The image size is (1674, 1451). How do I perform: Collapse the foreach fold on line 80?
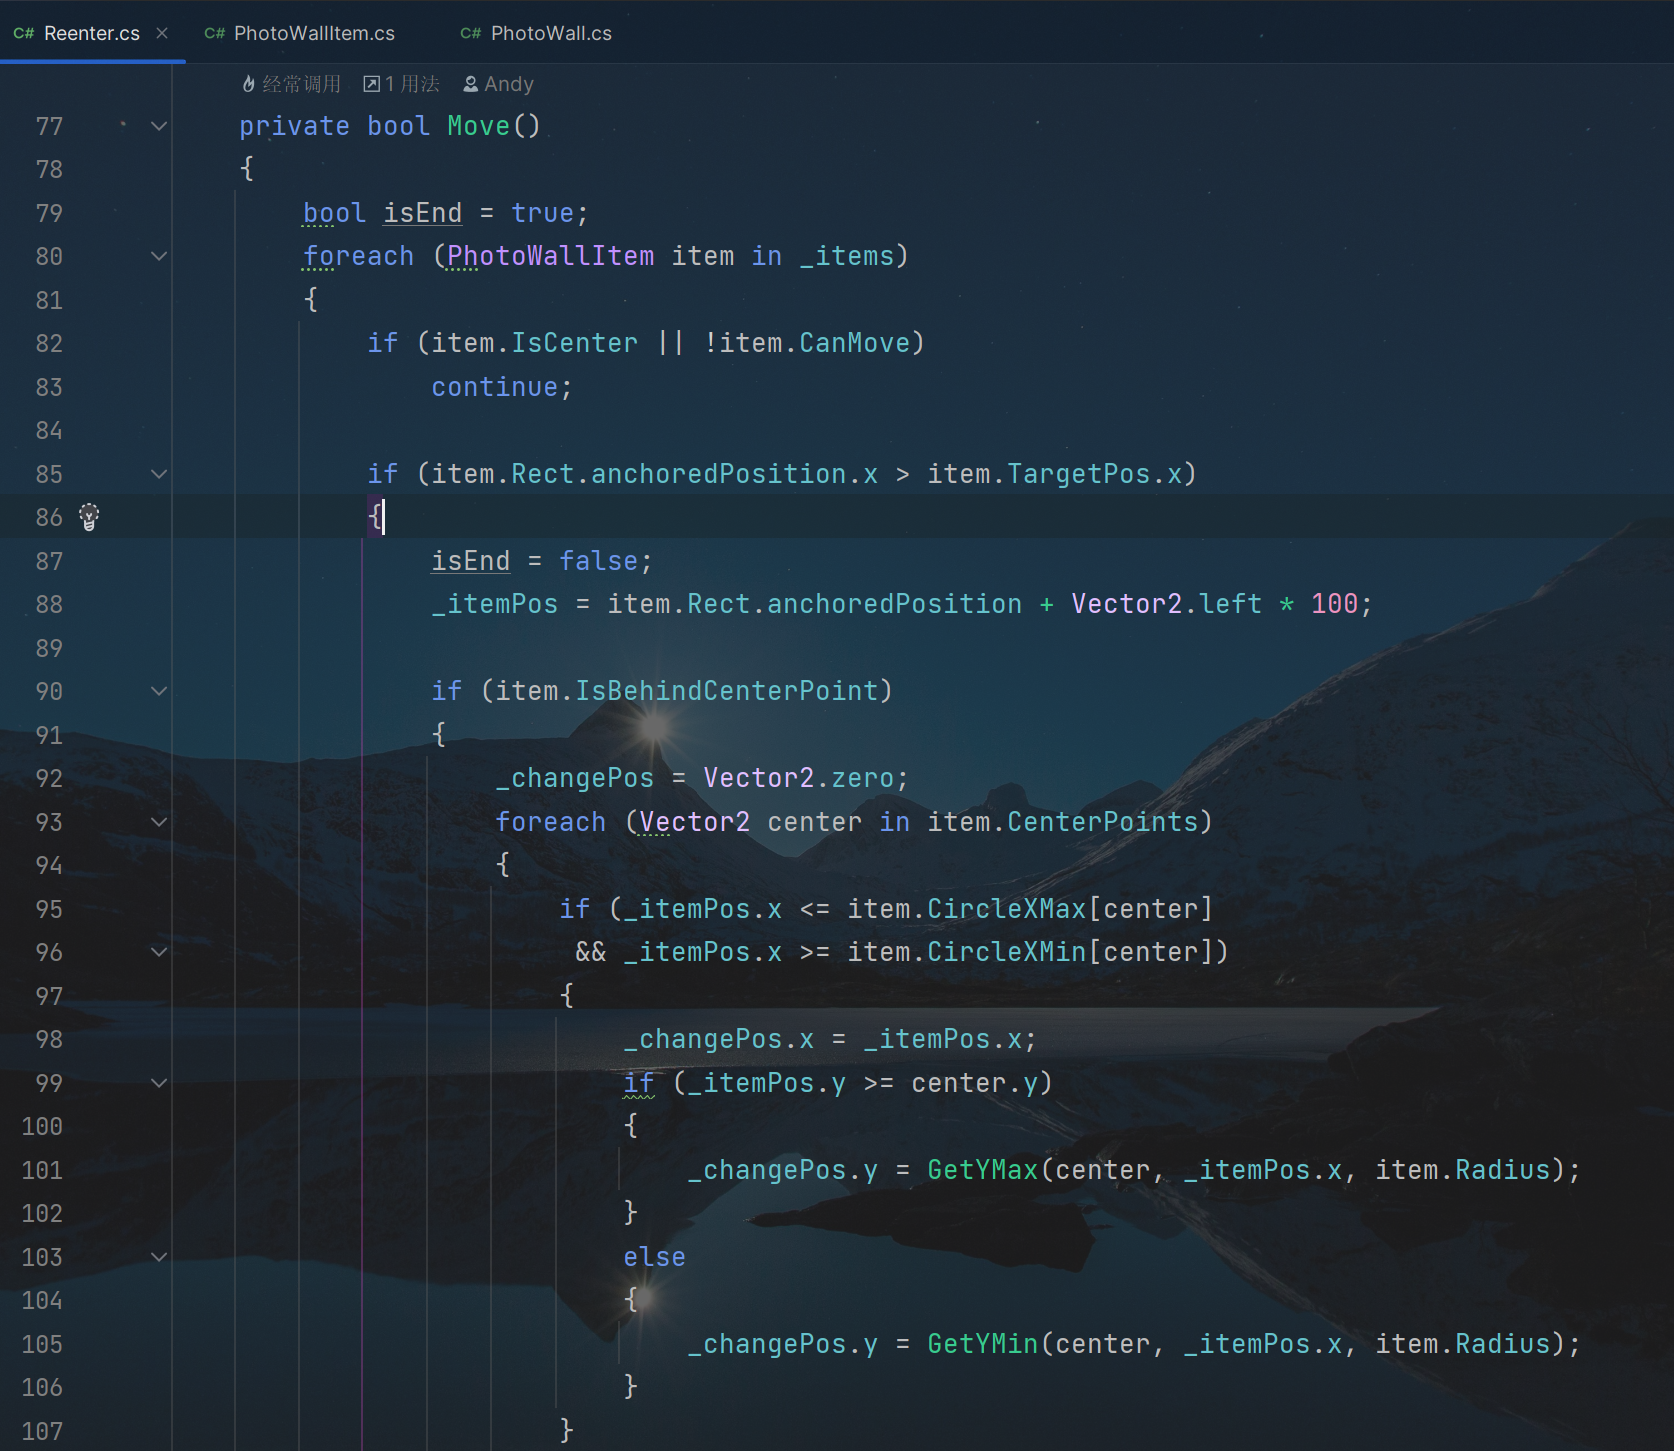[159, 256]
